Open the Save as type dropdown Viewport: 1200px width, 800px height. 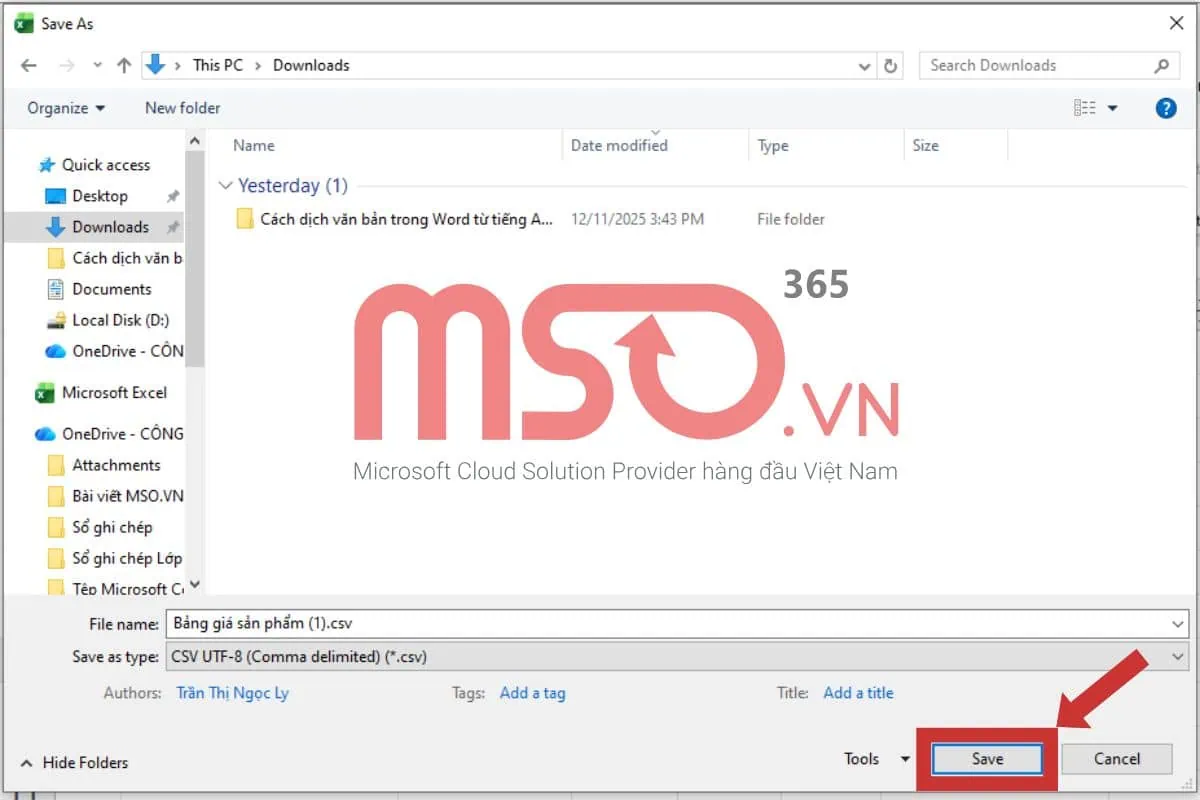pos(1177,657)
